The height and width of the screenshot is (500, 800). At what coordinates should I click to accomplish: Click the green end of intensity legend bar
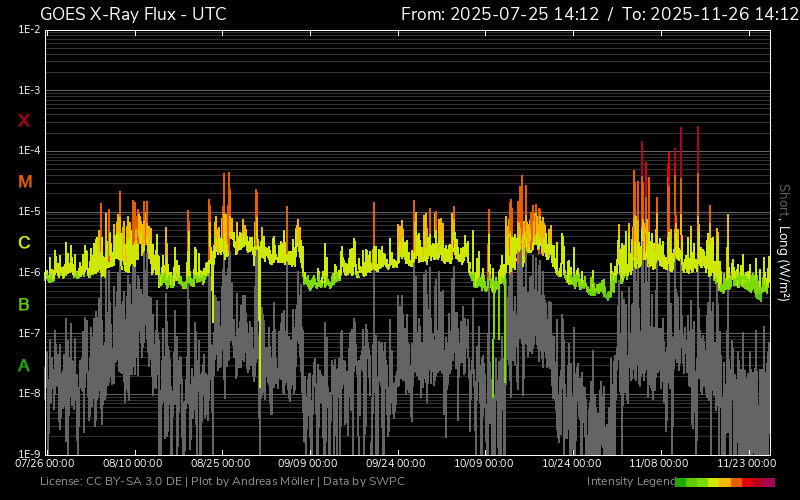(681, 482)
